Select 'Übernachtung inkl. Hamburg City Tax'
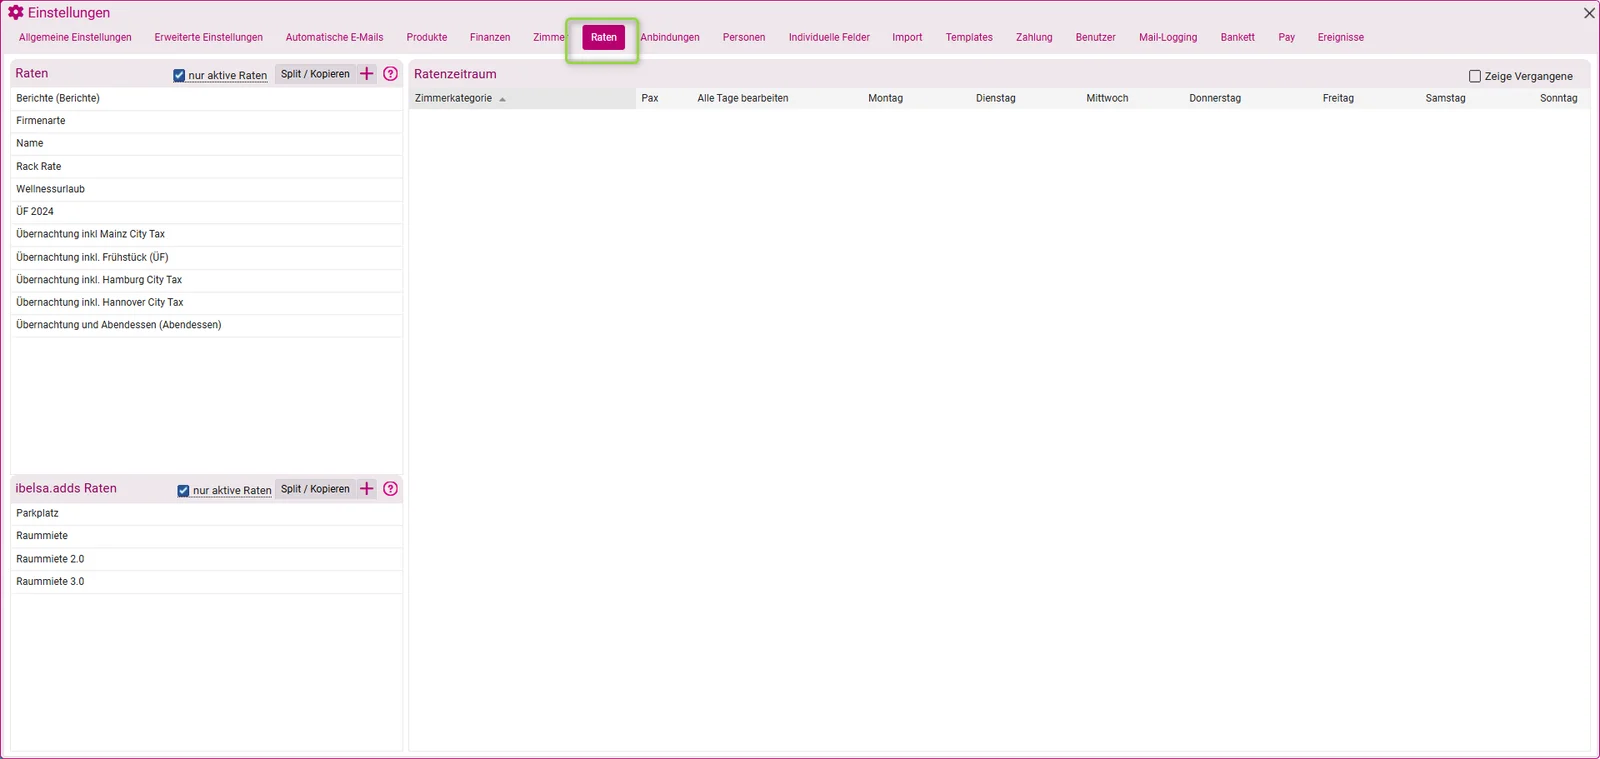This screenshot has height=759, width=1600. point(207,280)
